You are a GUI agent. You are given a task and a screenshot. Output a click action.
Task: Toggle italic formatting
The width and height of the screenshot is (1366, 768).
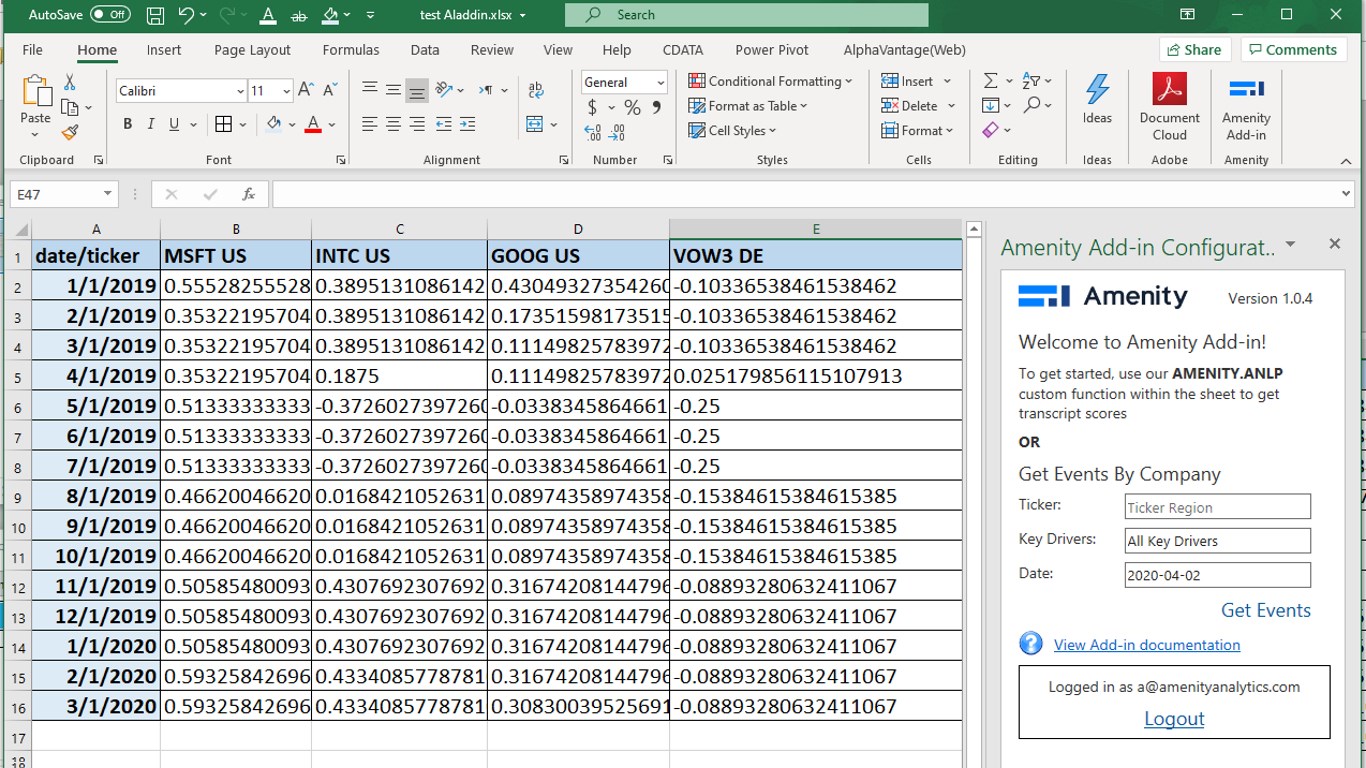point(150,124)
